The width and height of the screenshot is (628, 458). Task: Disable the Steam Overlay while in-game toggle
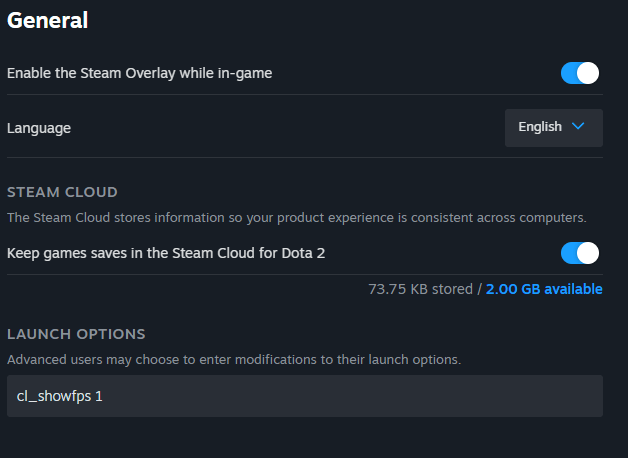click(580, 73)
